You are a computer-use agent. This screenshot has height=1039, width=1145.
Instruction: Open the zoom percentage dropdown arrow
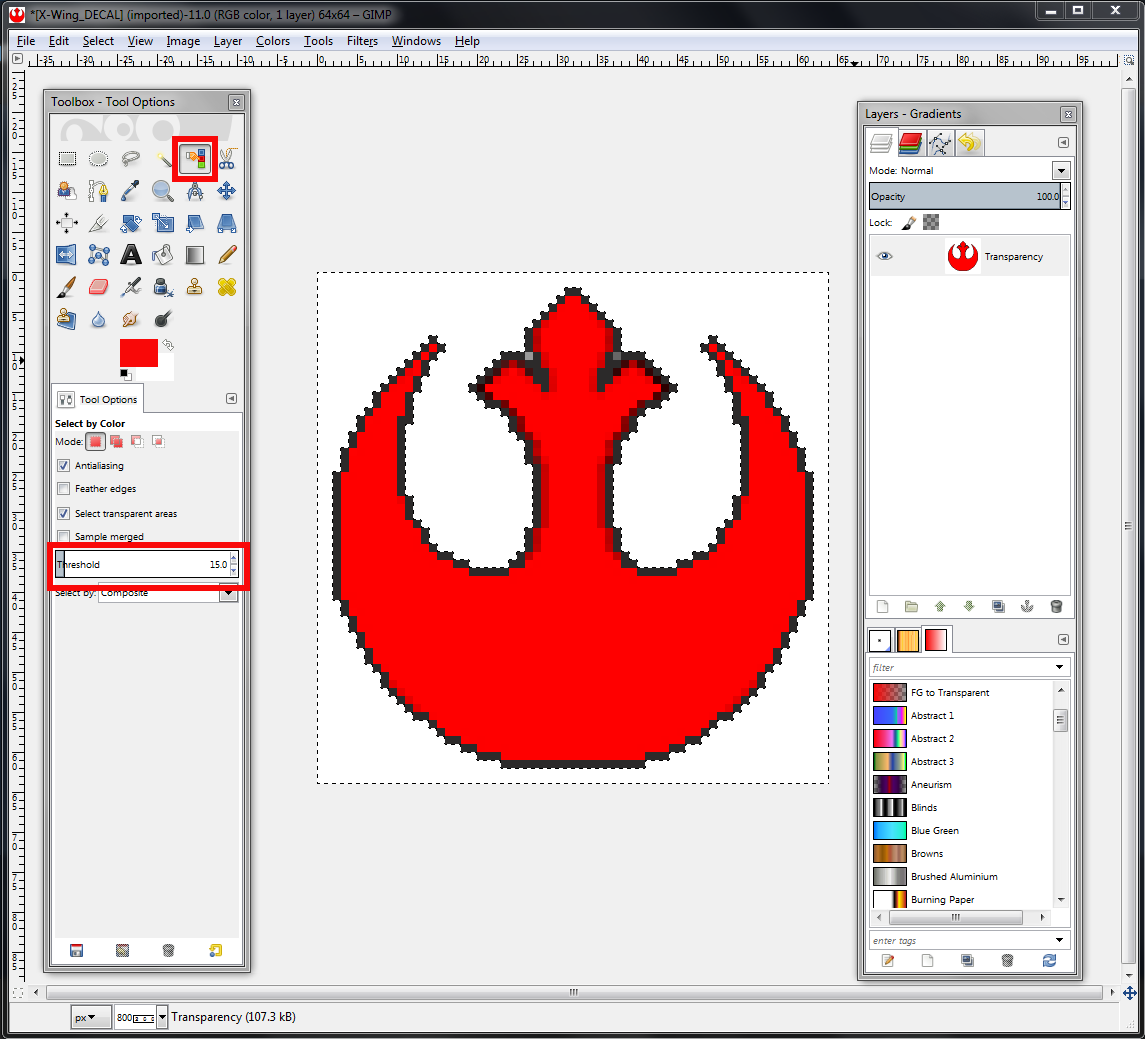point(163,1017)
